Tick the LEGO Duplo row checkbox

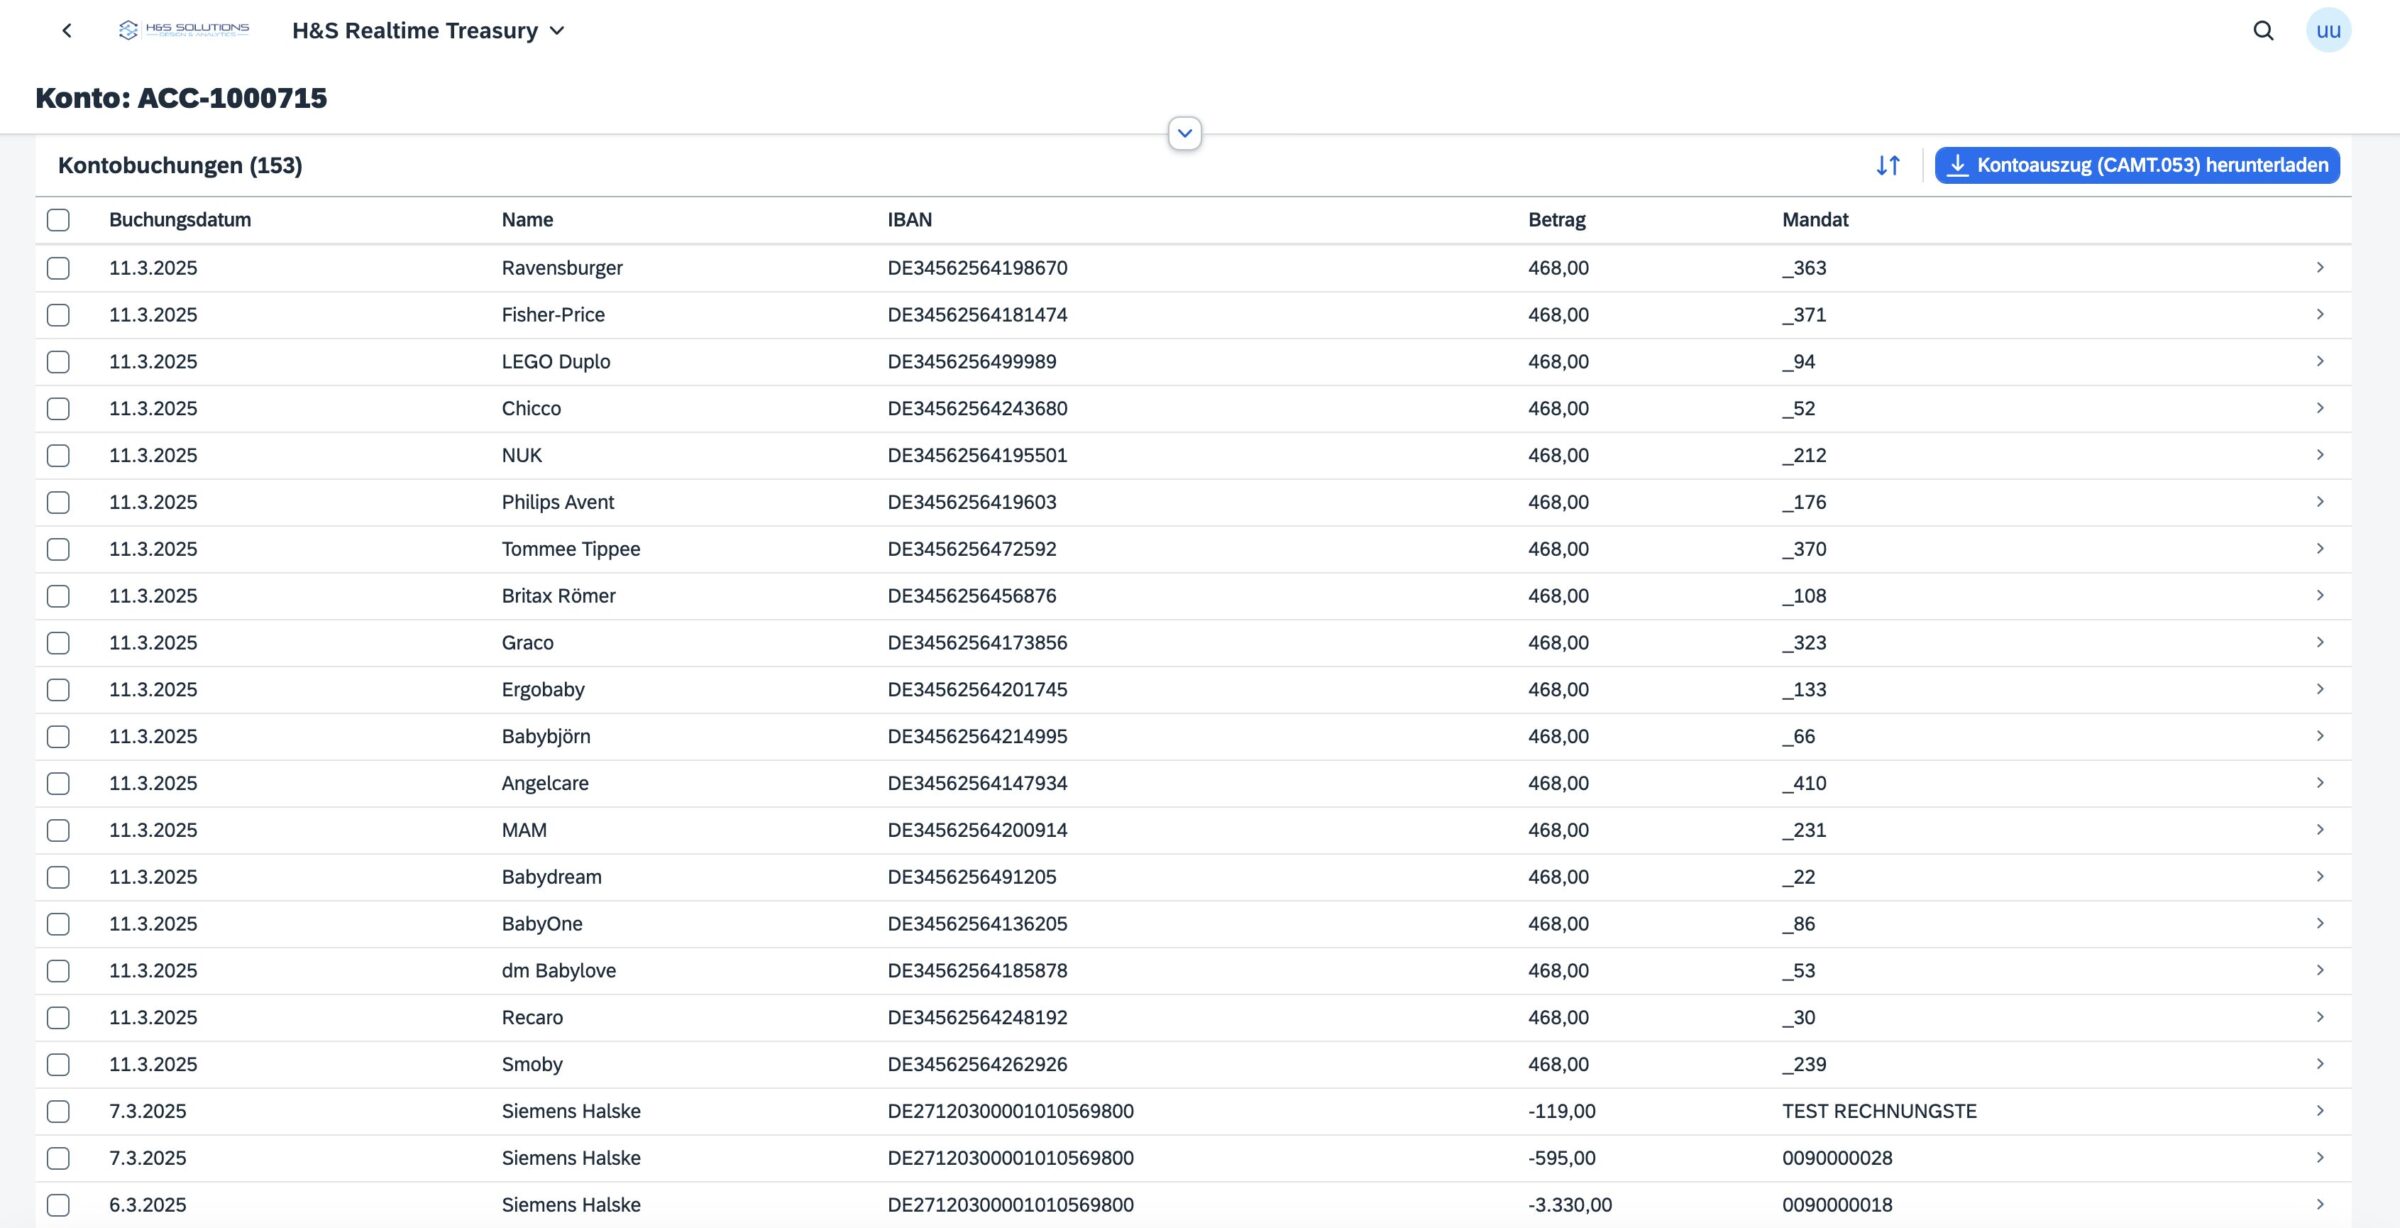pyautogui.click(x=58, y=362)
